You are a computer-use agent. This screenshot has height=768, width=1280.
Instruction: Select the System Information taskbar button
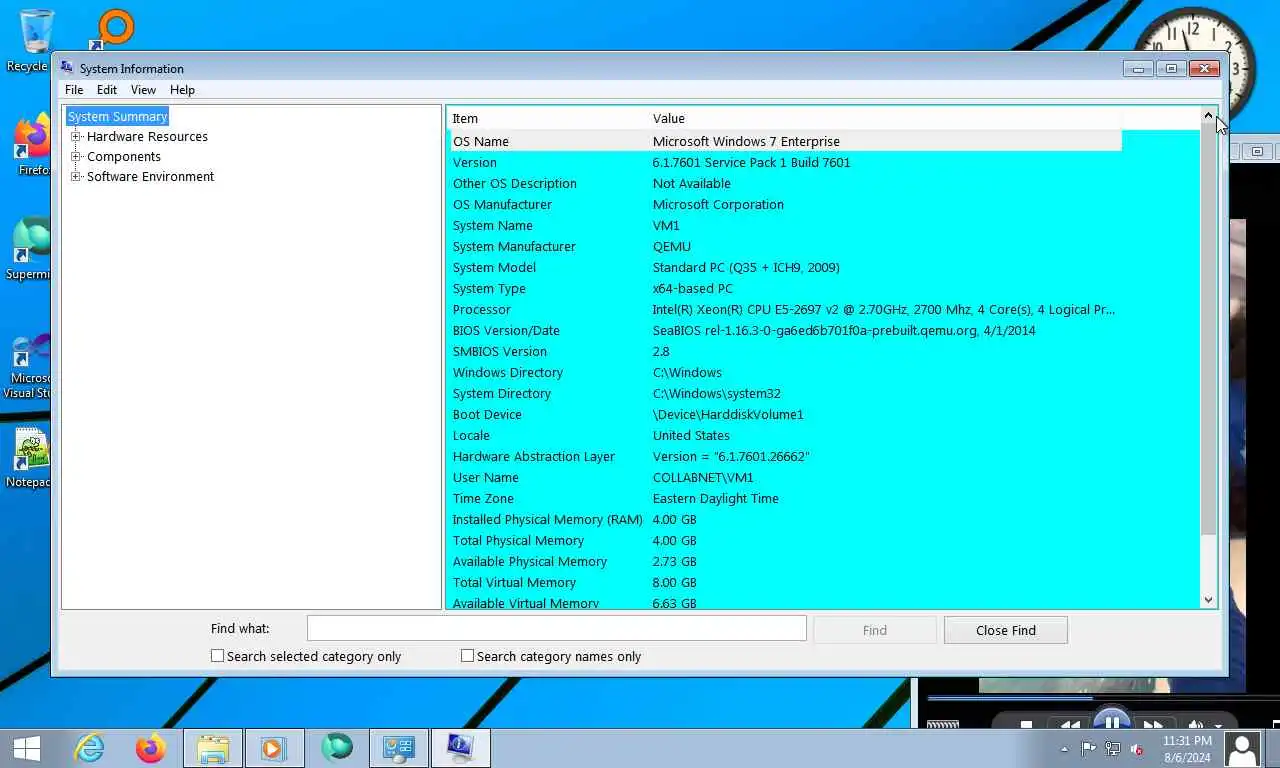tap(460, 748)
